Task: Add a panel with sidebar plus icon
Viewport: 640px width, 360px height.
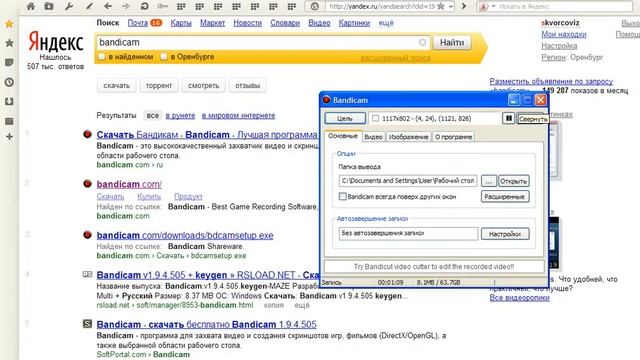Action: (9, 137)
